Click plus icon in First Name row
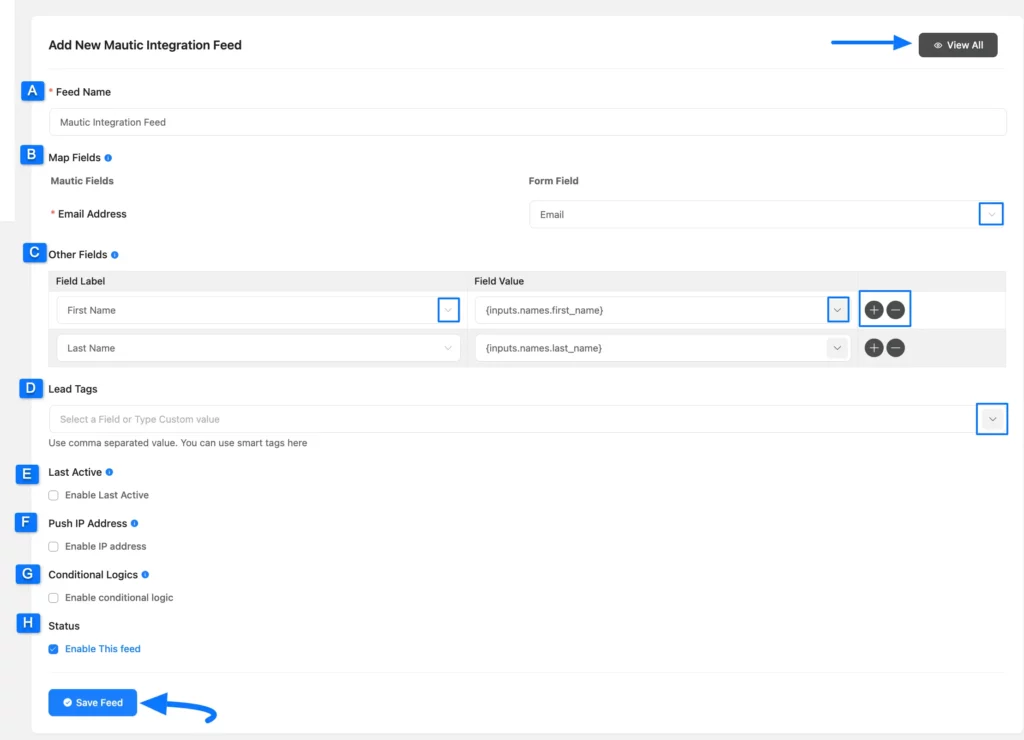The width and height of the screenshot is (1024, 740). tap(874, 310)
